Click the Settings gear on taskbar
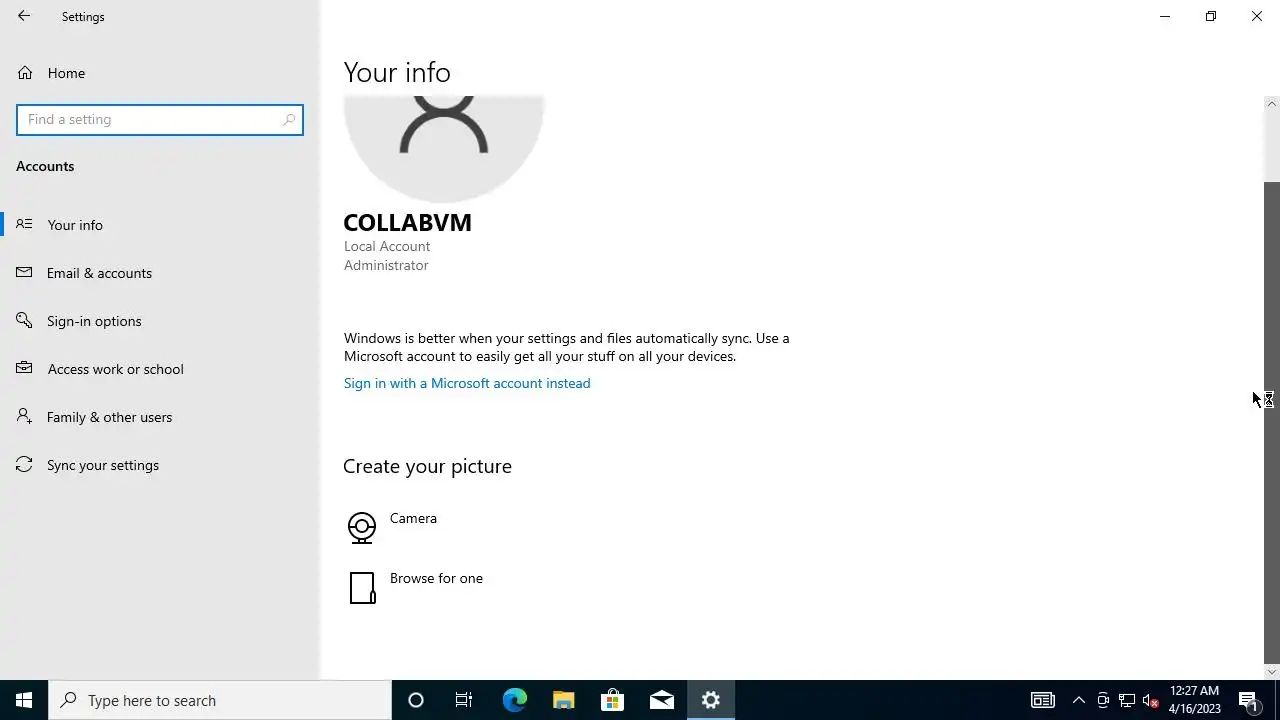 pyautogui.click(x=711, y=700)
